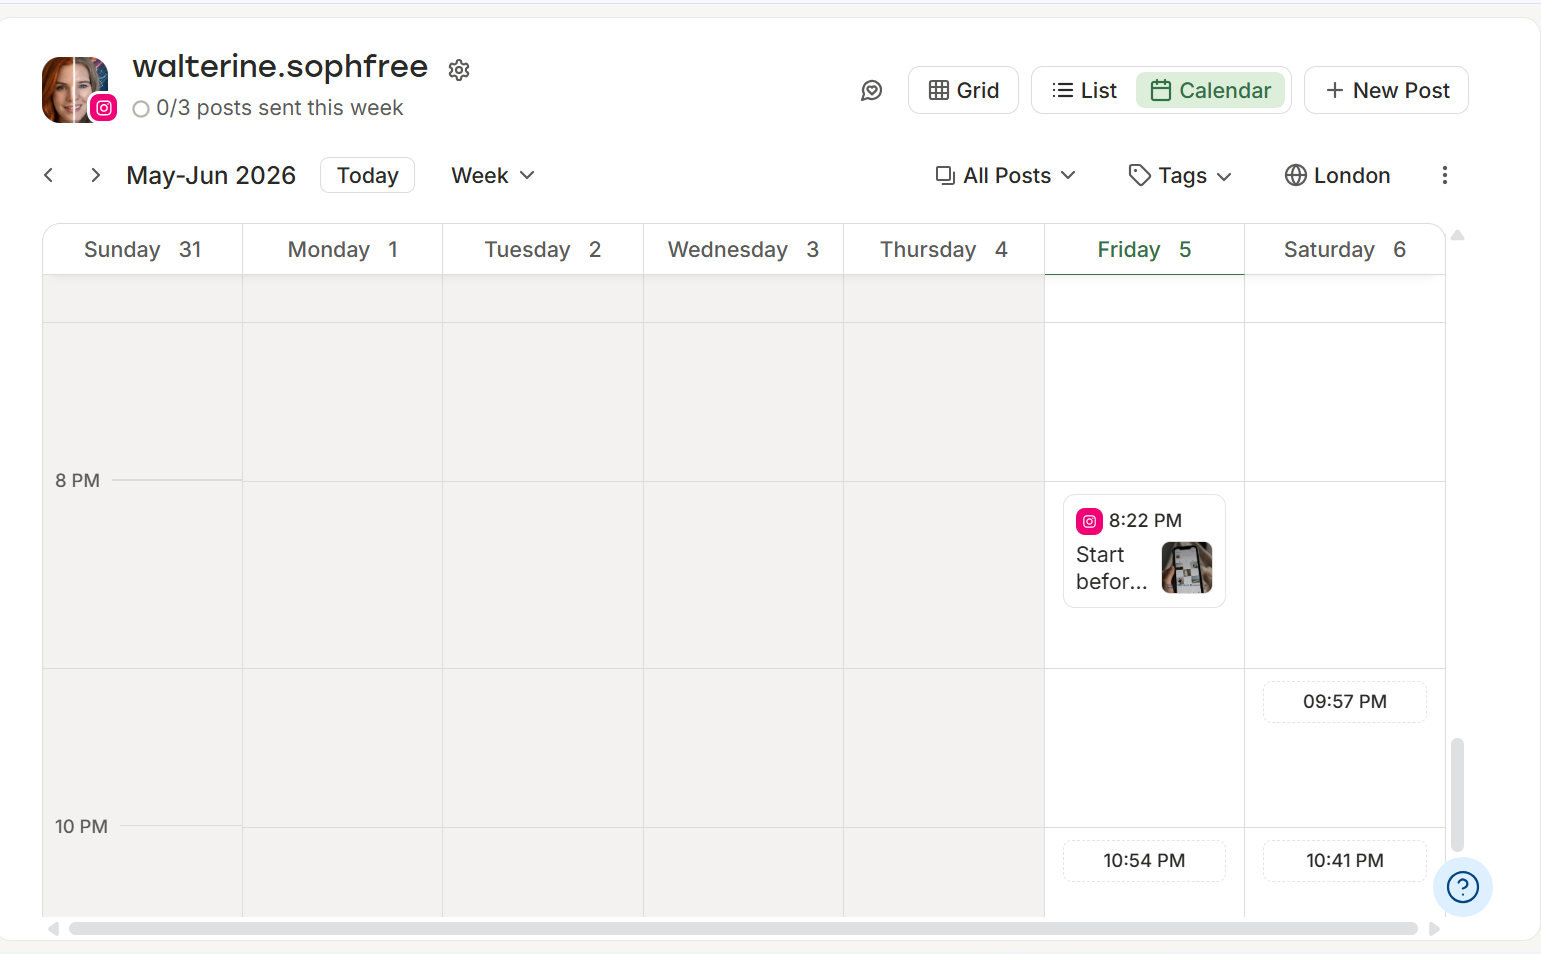
Task: Click the 0/3 posts sent this week status
Action: (x=268, y=108)
